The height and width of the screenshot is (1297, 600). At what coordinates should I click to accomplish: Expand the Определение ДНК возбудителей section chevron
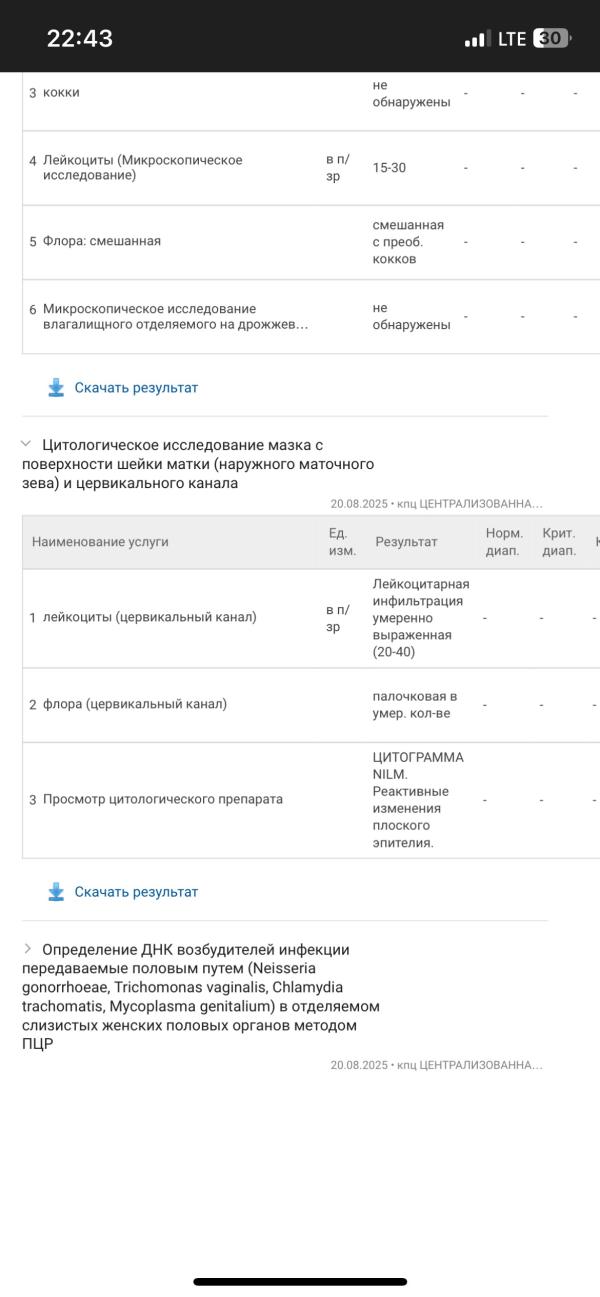[27, 948]
